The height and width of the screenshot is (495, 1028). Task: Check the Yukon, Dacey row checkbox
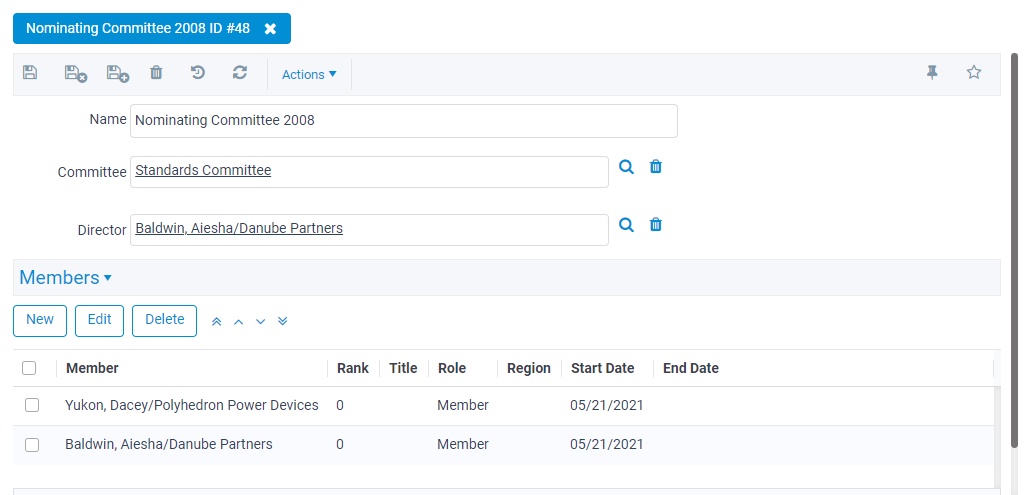click(32, 406)
